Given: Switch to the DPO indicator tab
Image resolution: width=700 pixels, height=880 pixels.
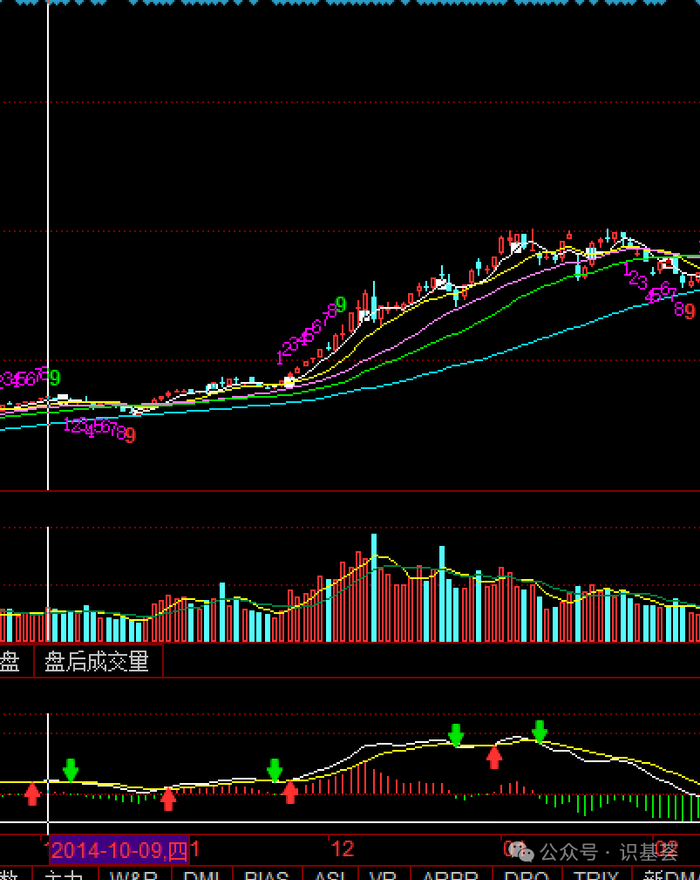Looking at the screenshot, I should 526,874.
